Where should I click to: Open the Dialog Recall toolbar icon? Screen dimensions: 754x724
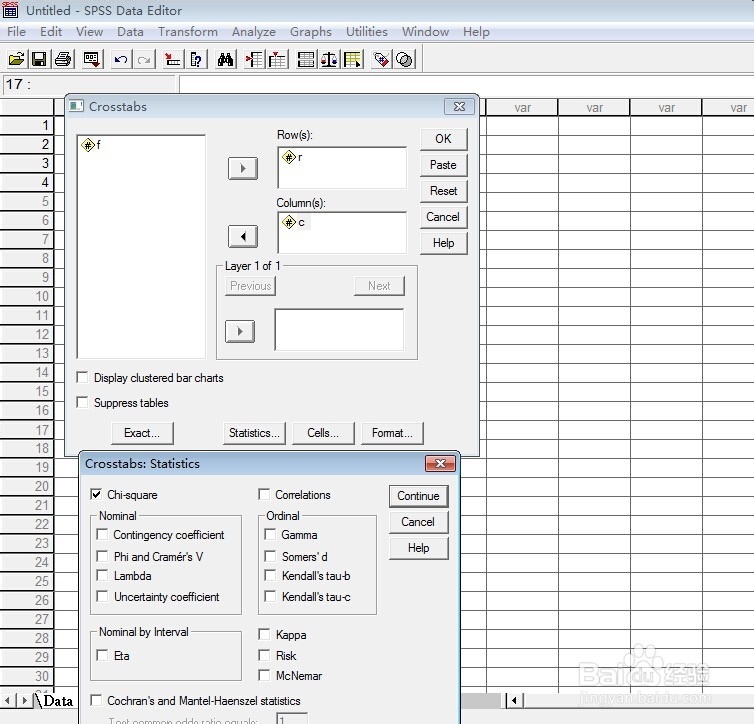tap(91, 60)
